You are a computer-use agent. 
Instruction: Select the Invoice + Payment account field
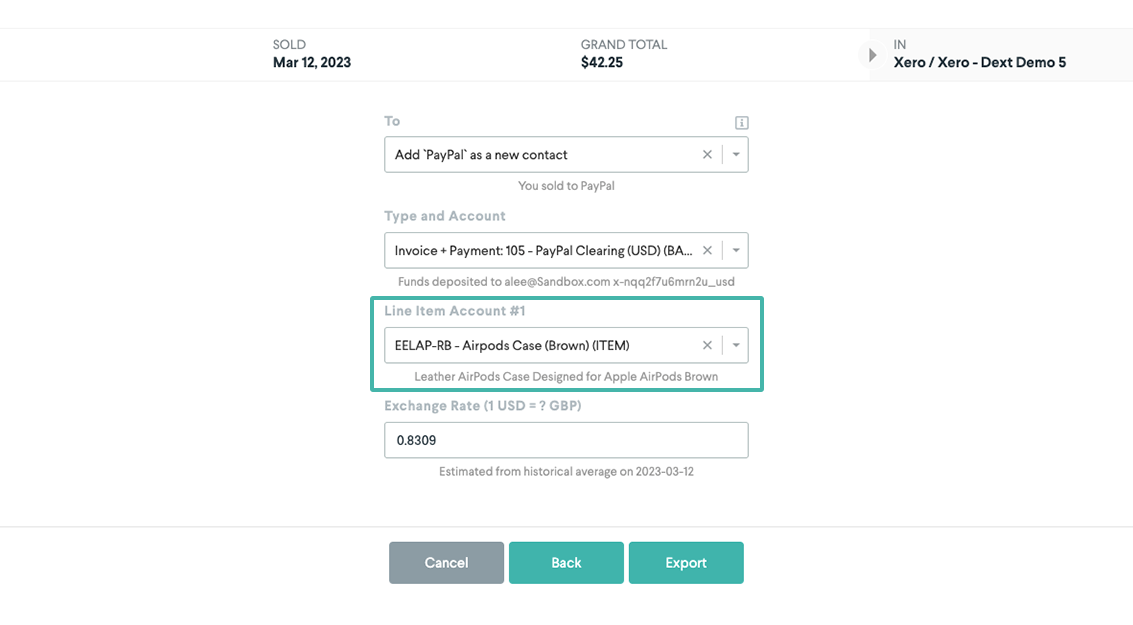pos(540,250)
